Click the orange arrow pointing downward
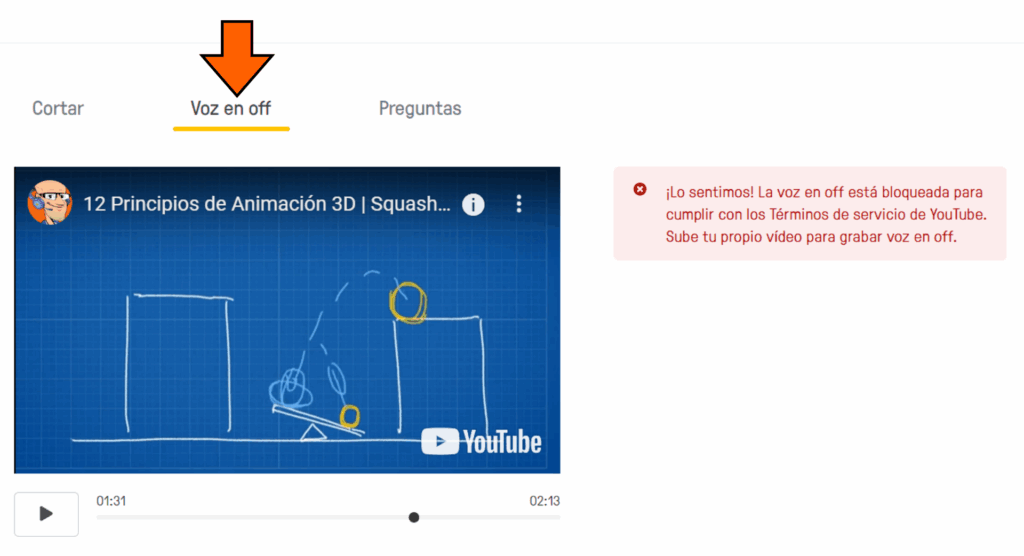Image resolution: width=1024 pixels, height=556 pixels. [x=236, y=57]
